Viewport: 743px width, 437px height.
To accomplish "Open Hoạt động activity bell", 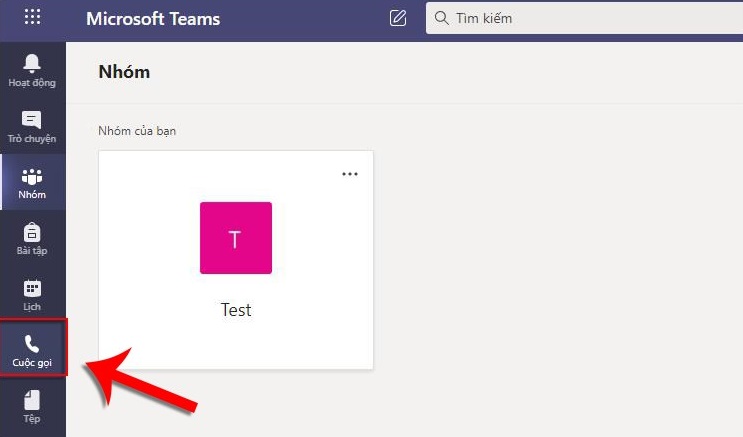I will coord(32,70).
